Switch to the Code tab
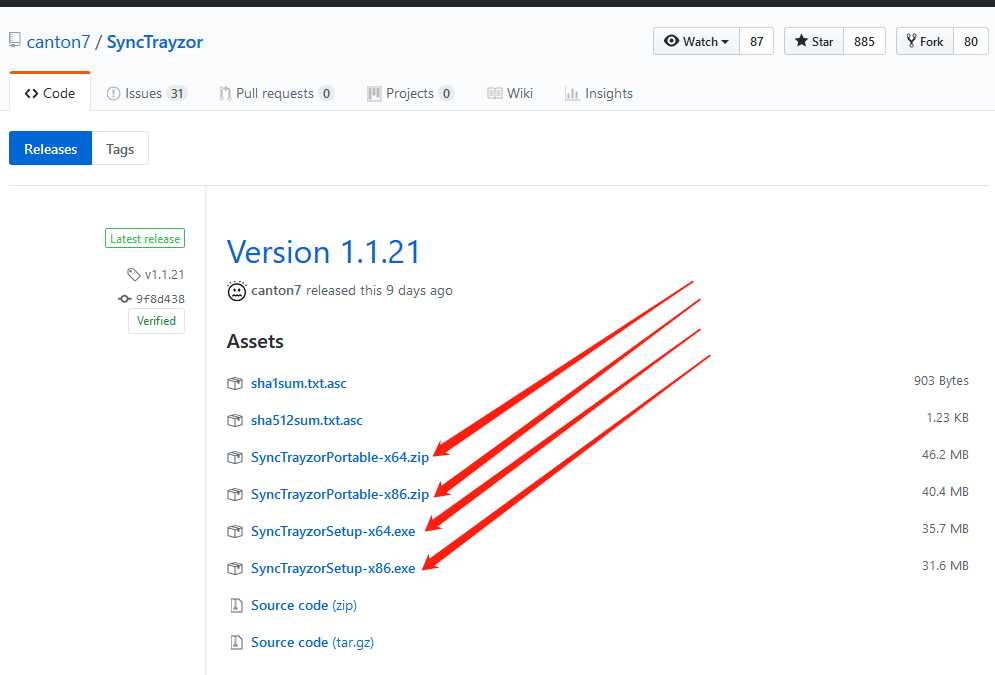Screen dimensions: 995x675 pyautogui.click(x=49, y=93)
